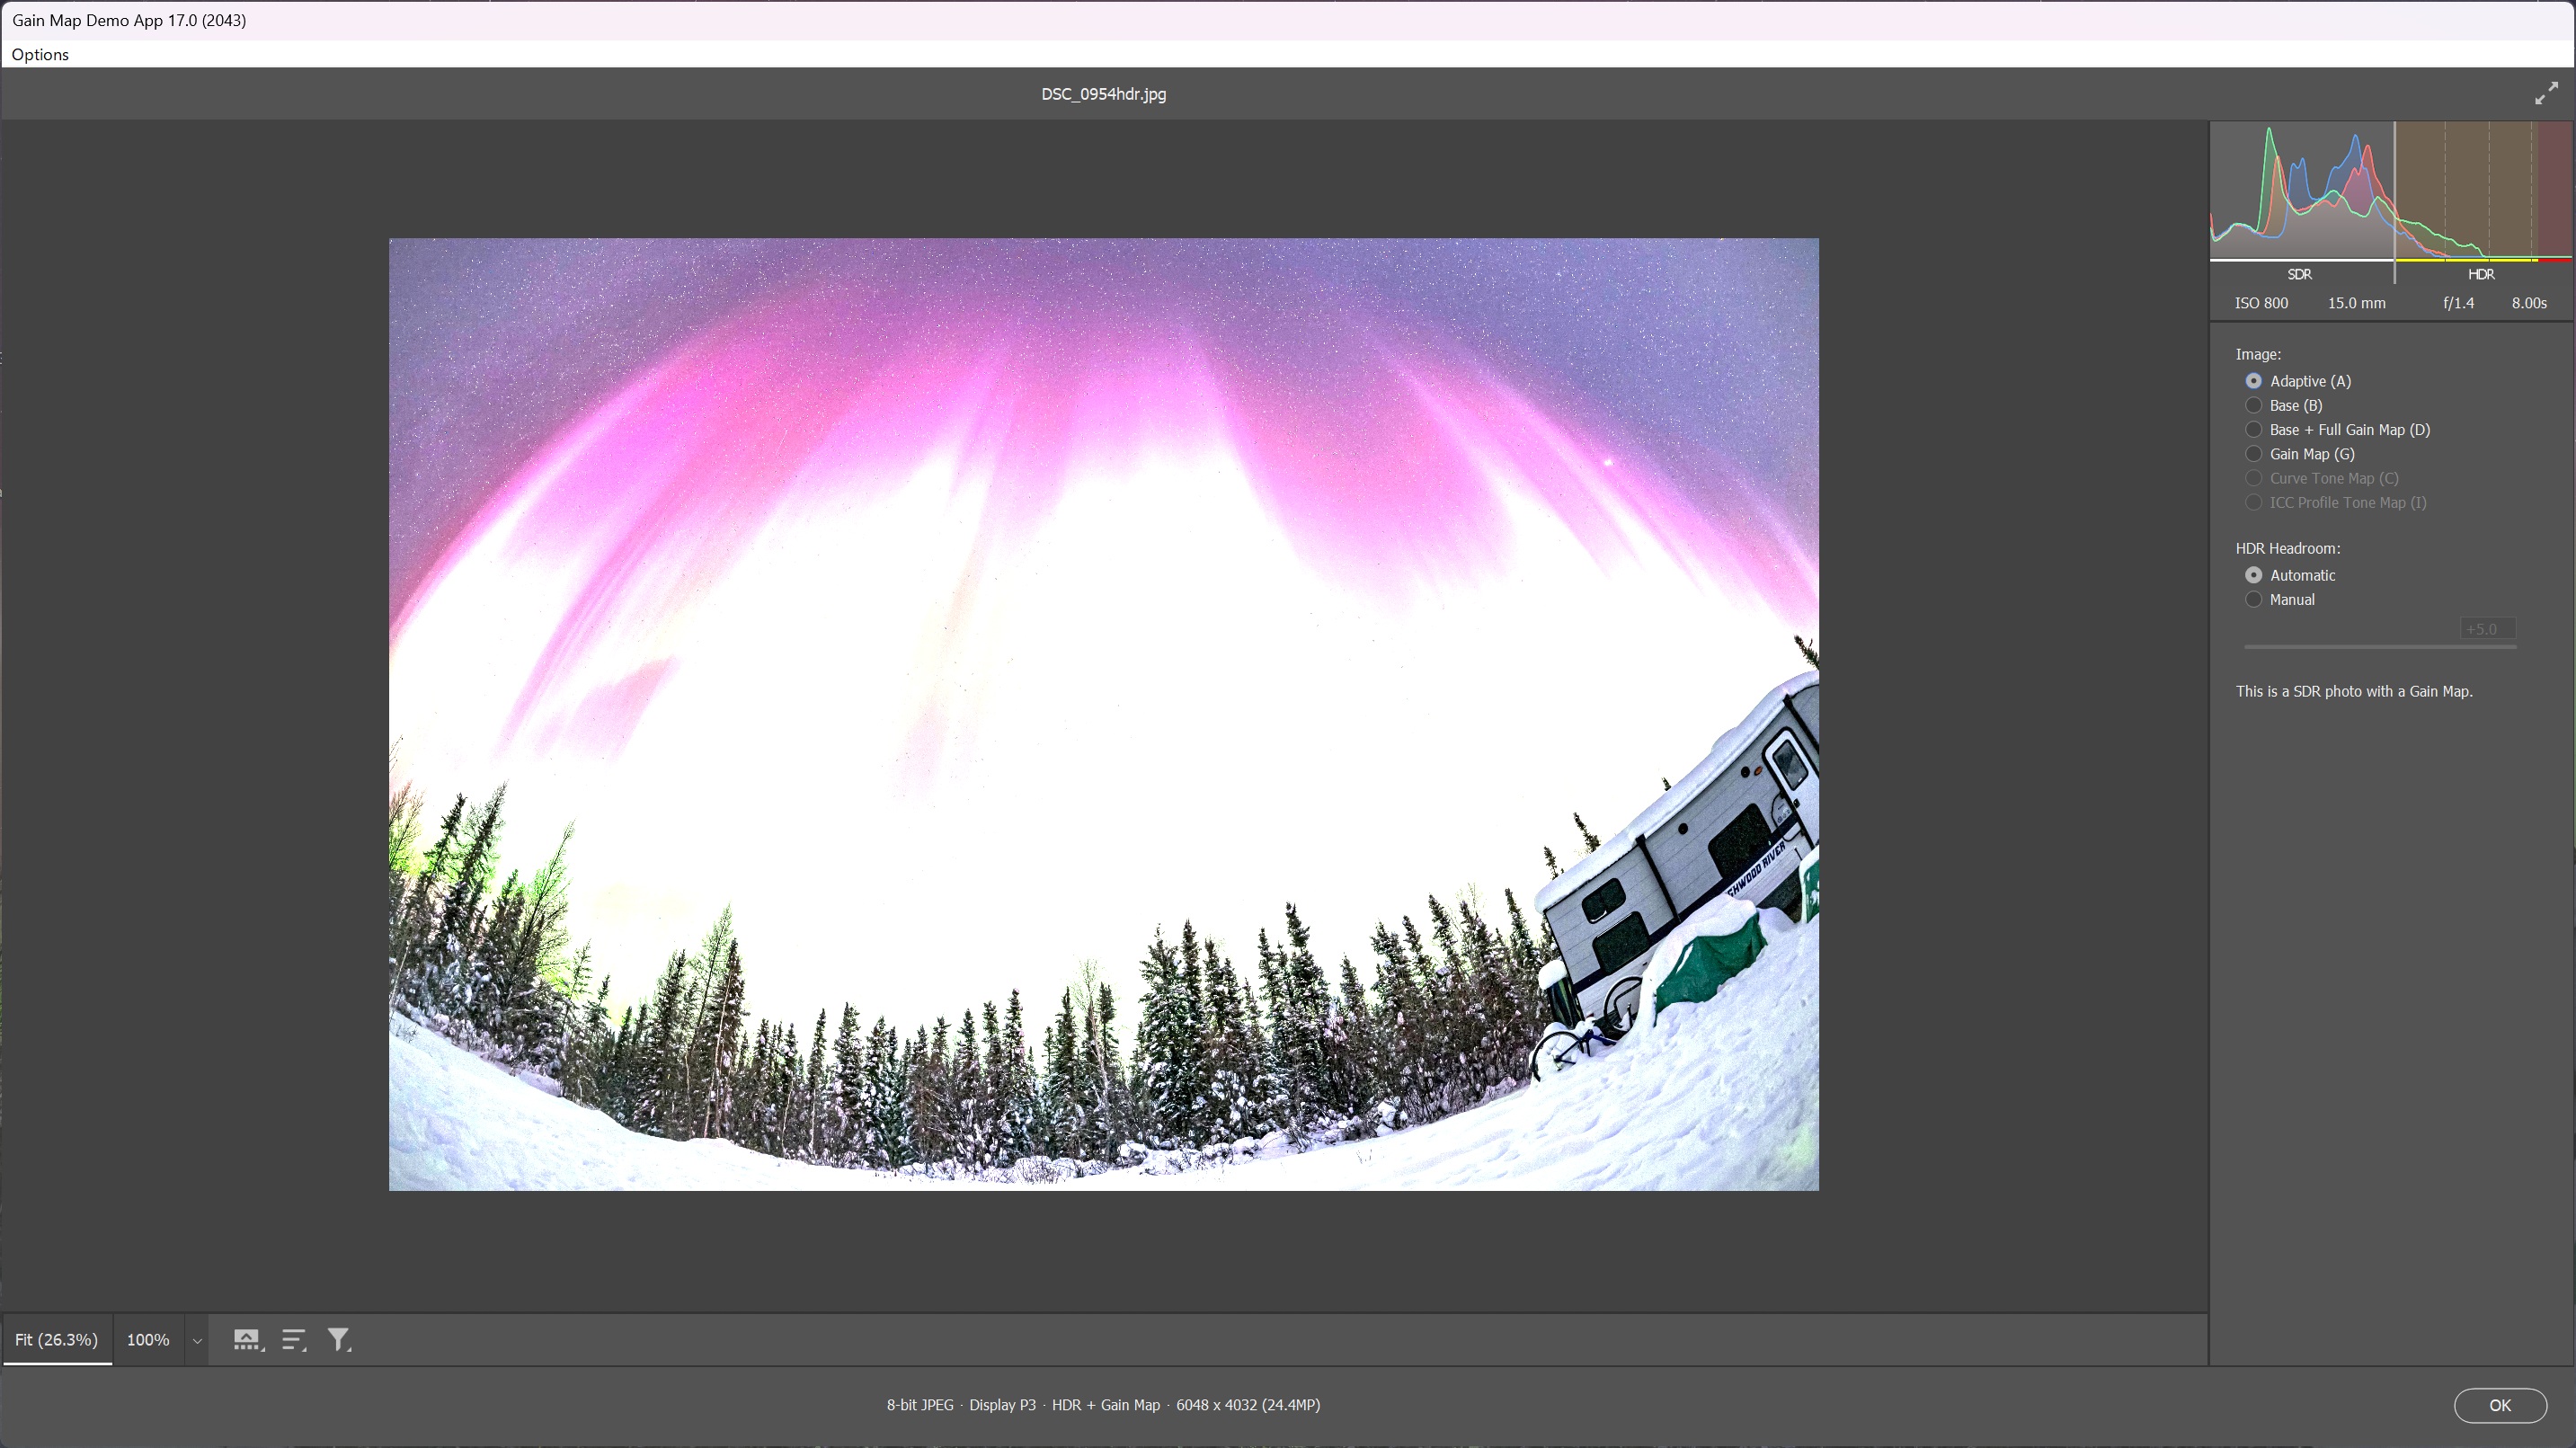
Task: Open the Options menu
Action: tap(40, 54)
